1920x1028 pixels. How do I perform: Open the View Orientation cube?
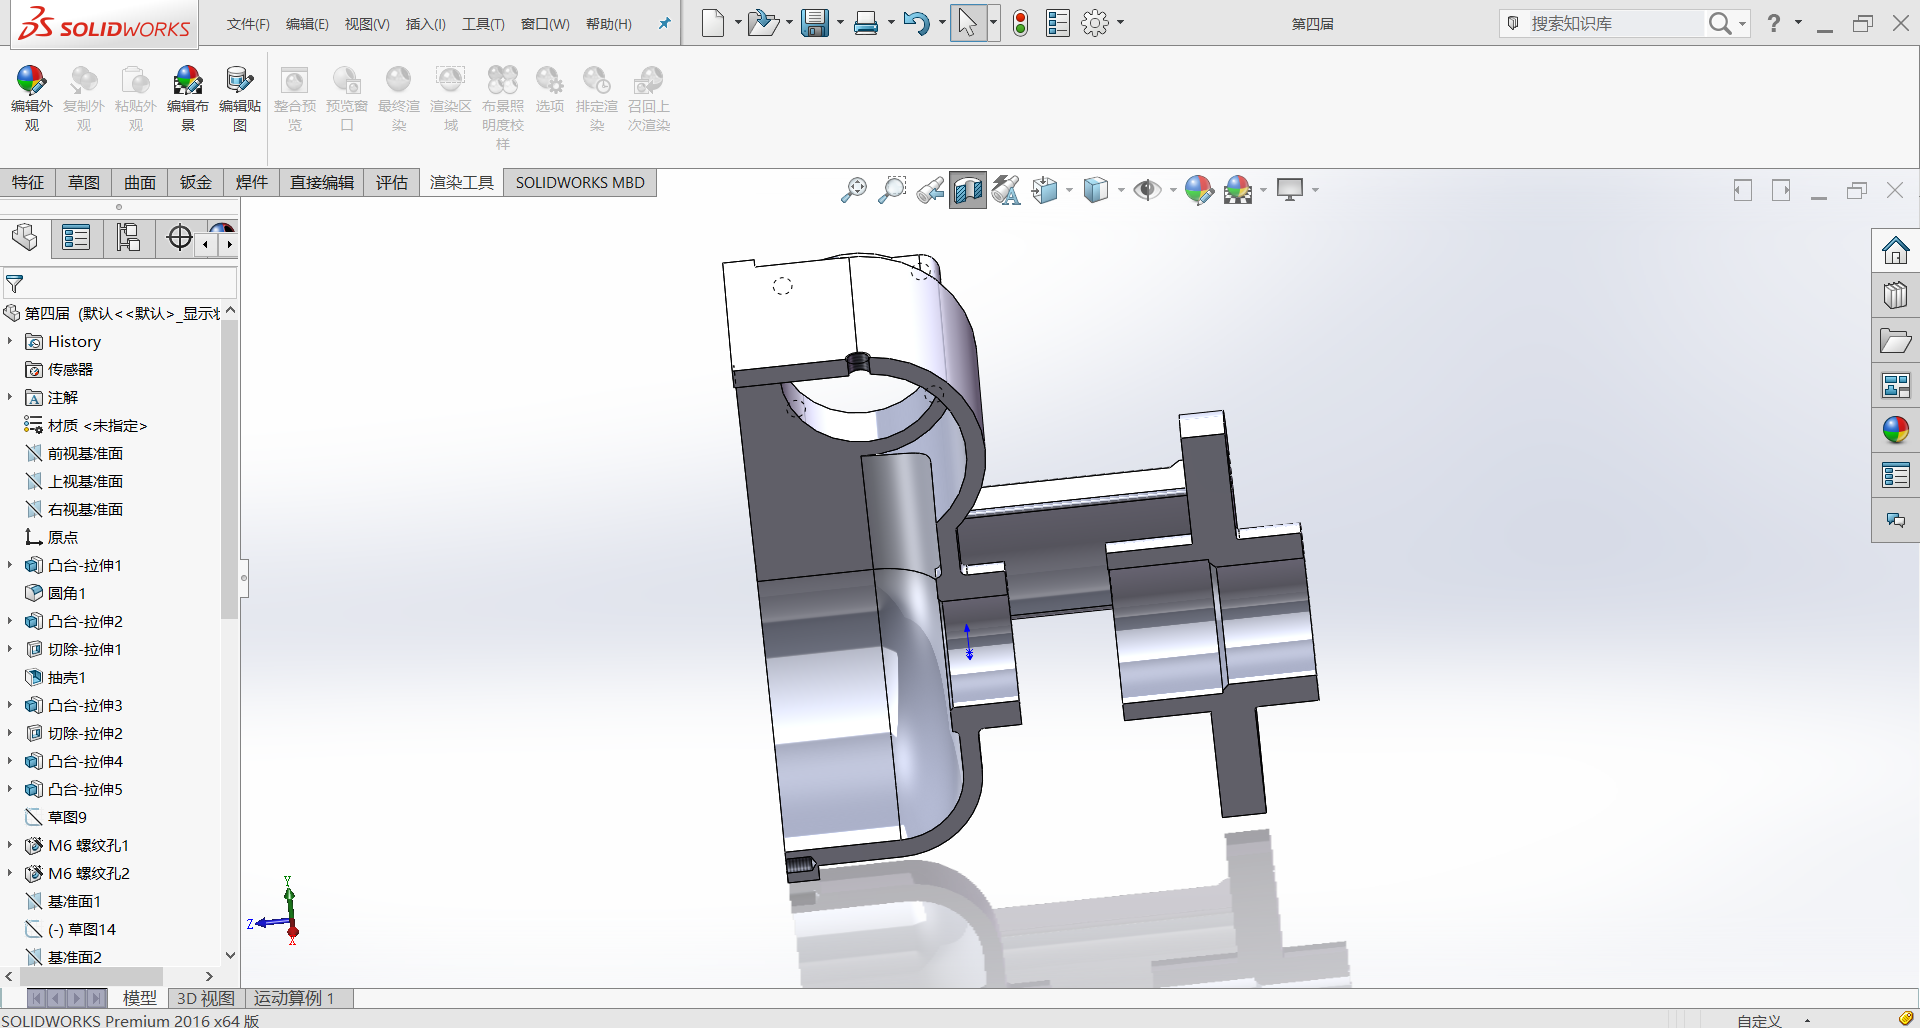(x=1045, y=190)
